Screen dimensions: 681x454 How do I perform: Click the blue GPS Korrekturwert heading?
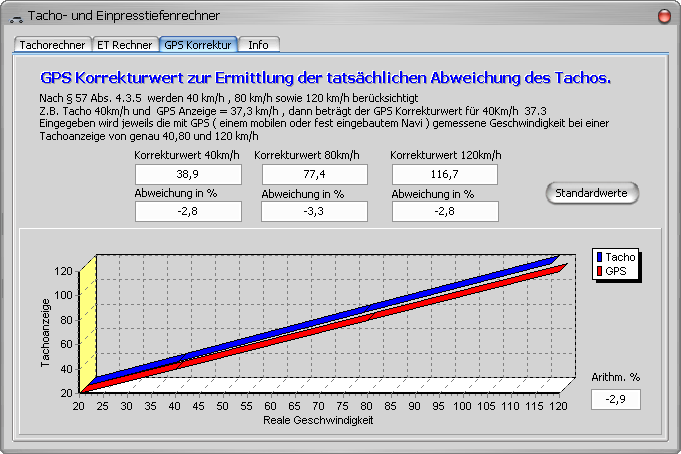pyautogui.click(x=326, y=78)
